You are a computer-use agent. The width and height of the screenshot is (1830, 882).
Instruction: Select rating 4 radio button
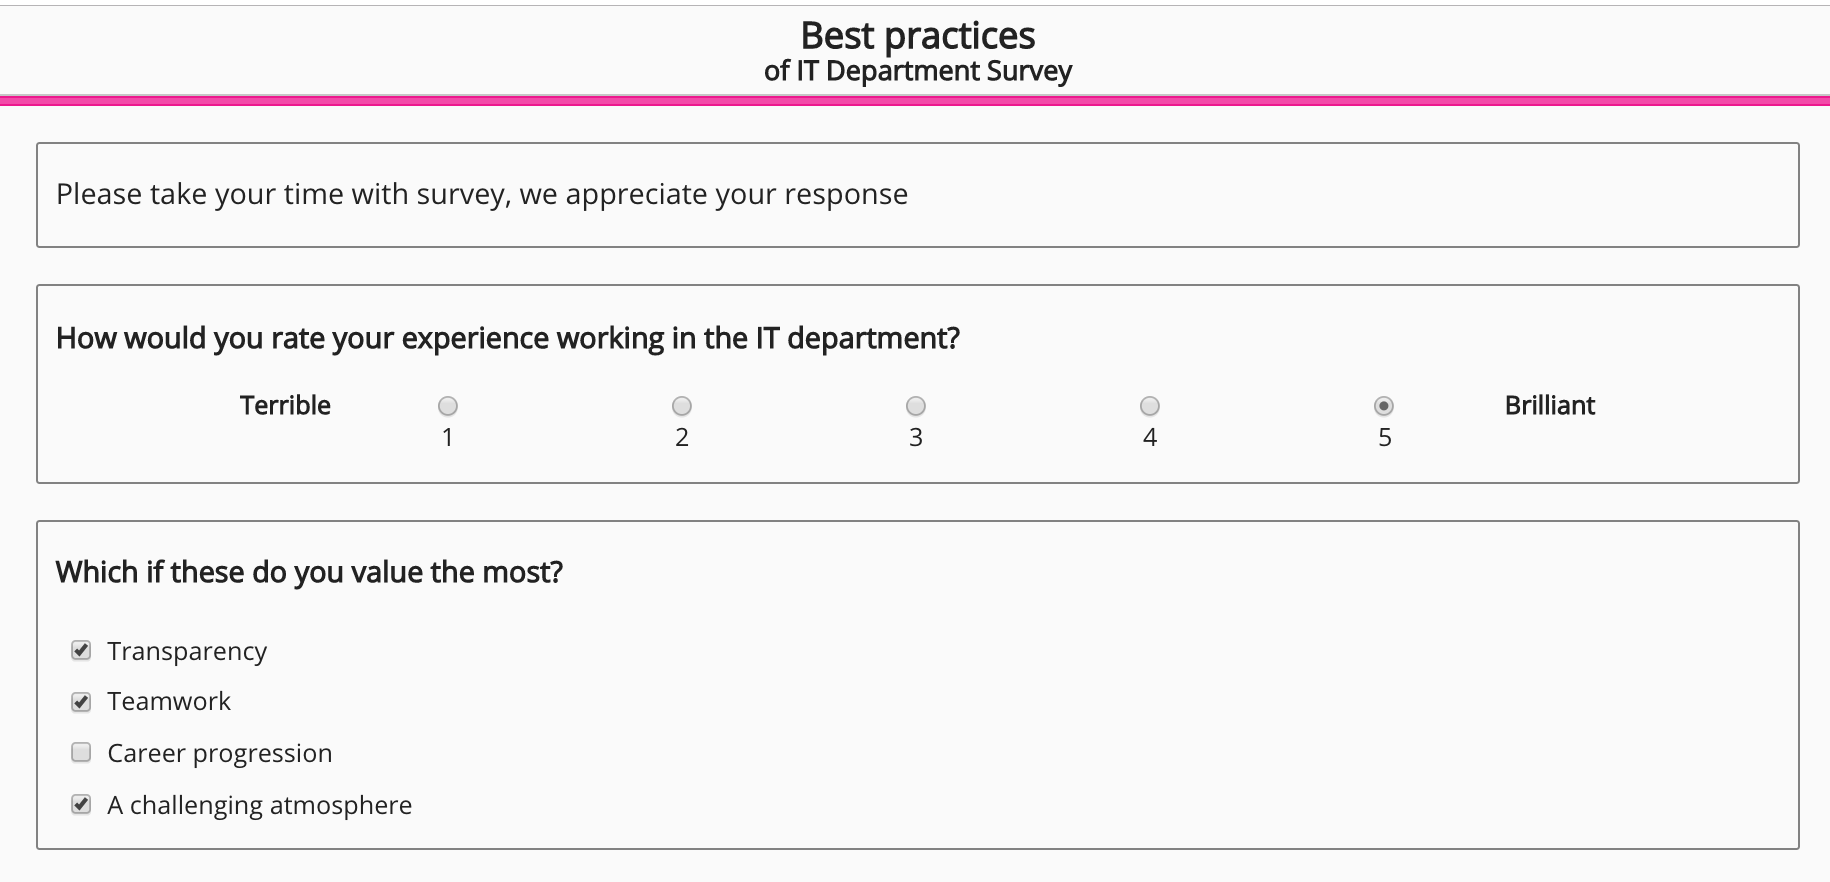pos(1150,406)
